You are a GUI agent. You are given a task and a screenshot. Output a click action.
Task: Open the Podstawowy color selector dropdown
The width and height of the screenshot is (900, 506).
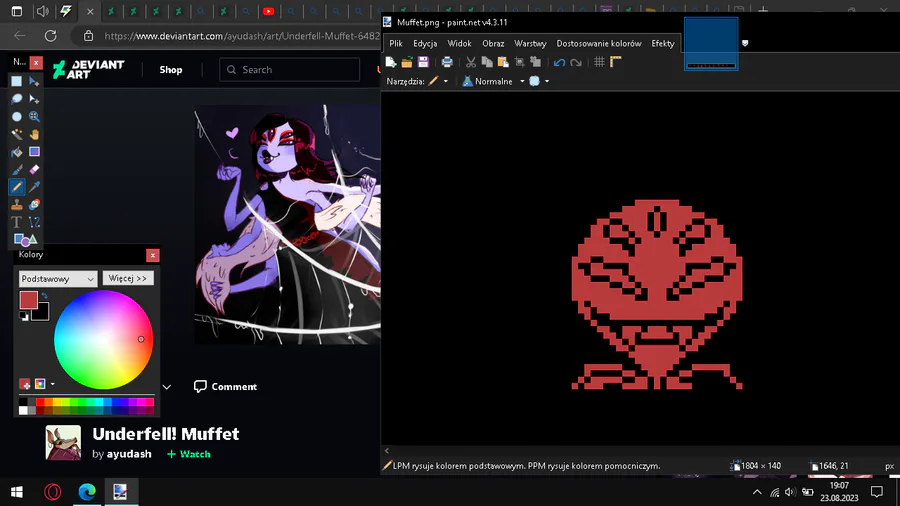(x=57, y=279)
